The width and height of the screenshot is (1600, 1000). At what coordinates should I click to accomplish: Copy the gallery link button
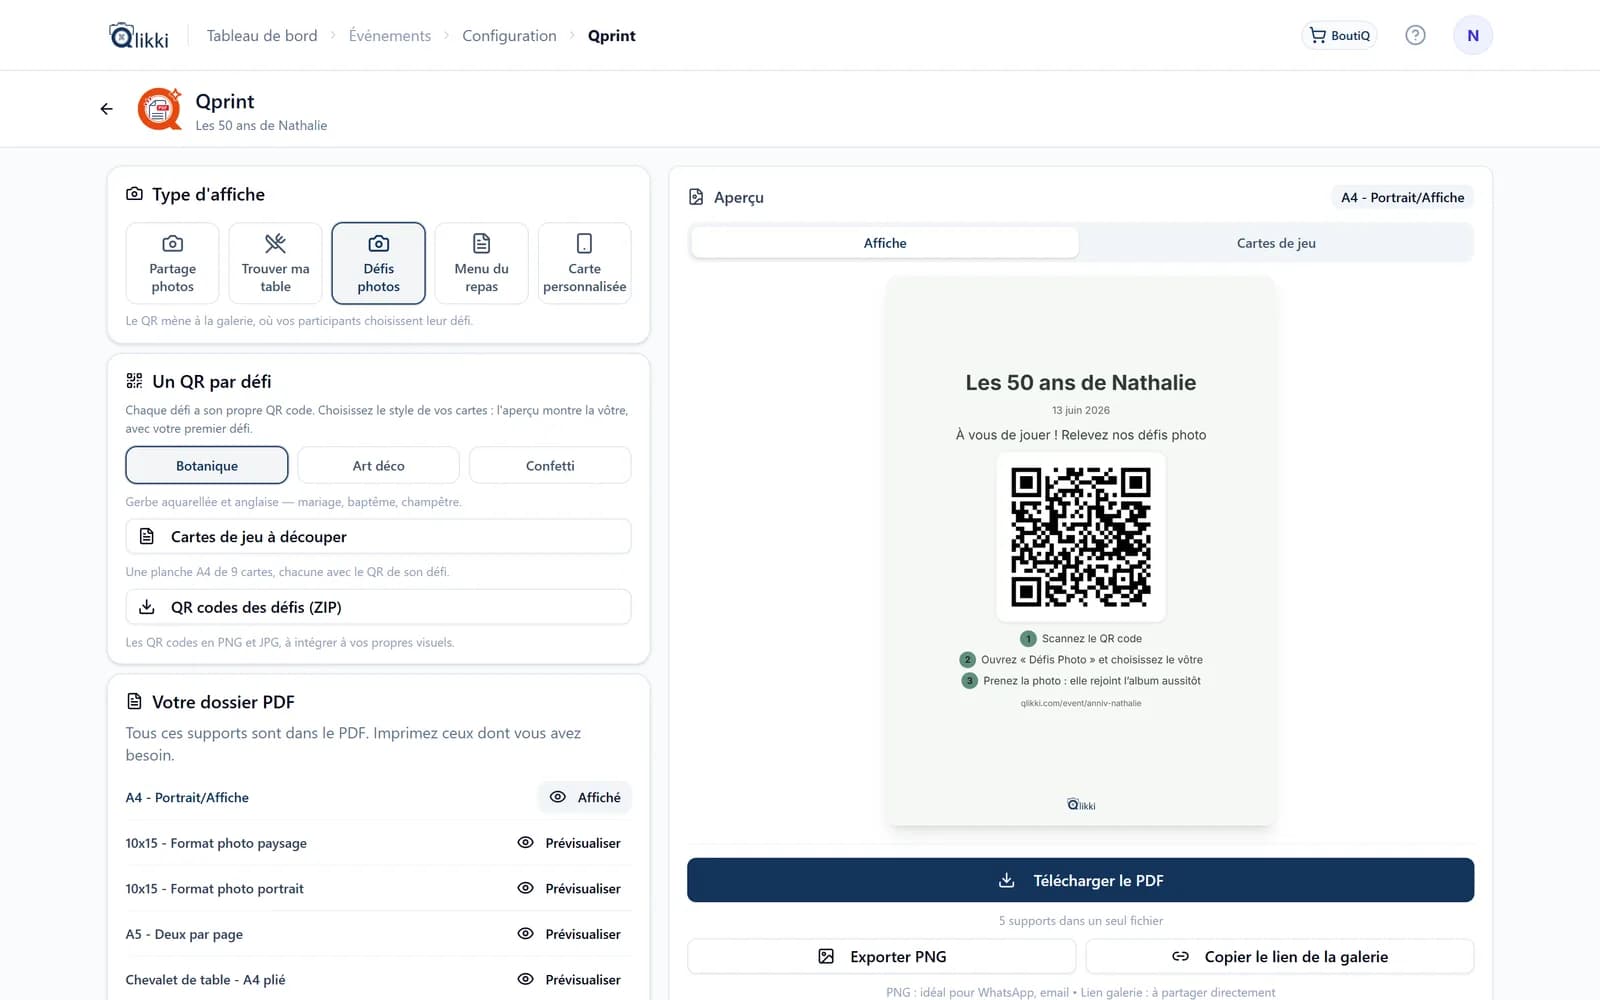(x=1280, y=956)
